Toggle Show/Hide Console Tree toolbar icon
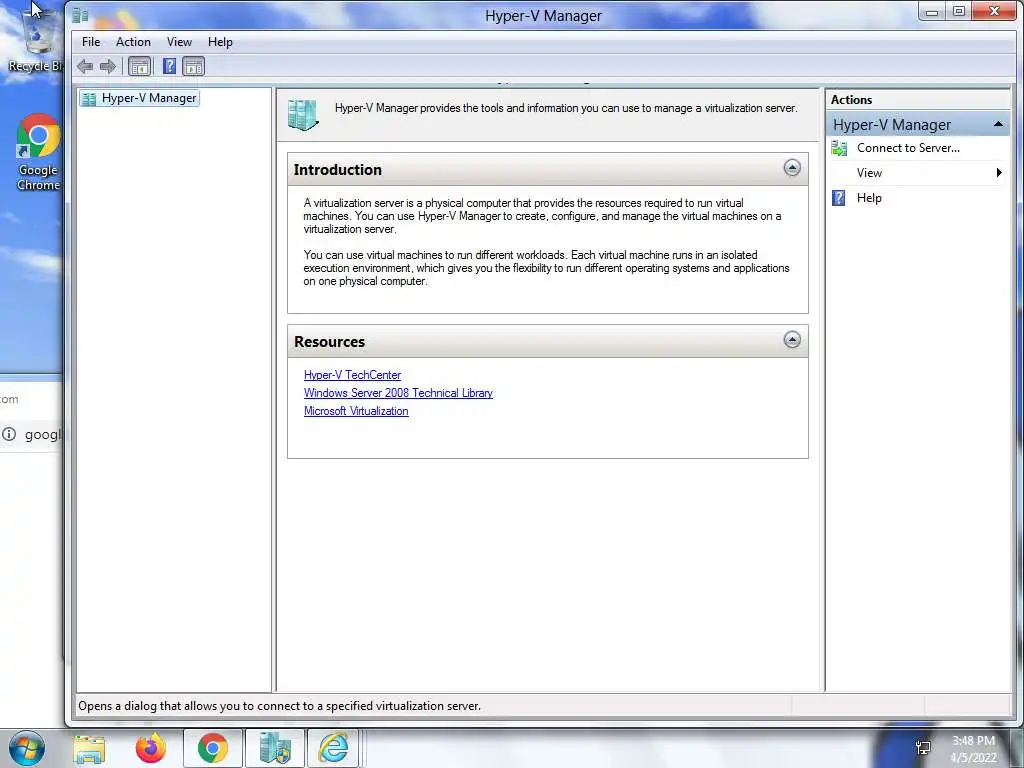Image resolution: width=1024 pixels, height=768 pixels. [140, 66]
